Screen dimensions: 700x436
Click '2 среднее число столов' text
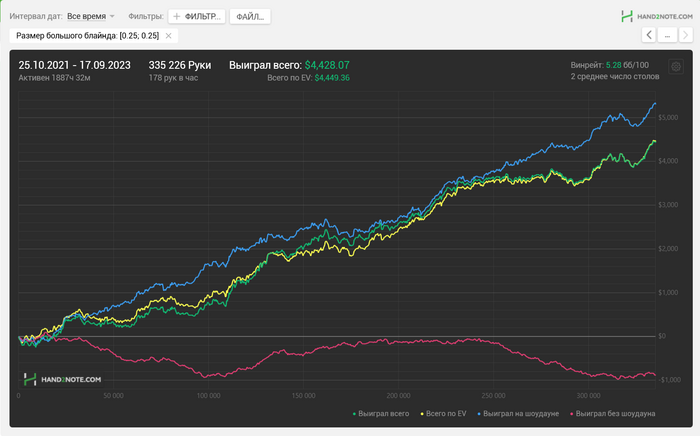point(615,77)
